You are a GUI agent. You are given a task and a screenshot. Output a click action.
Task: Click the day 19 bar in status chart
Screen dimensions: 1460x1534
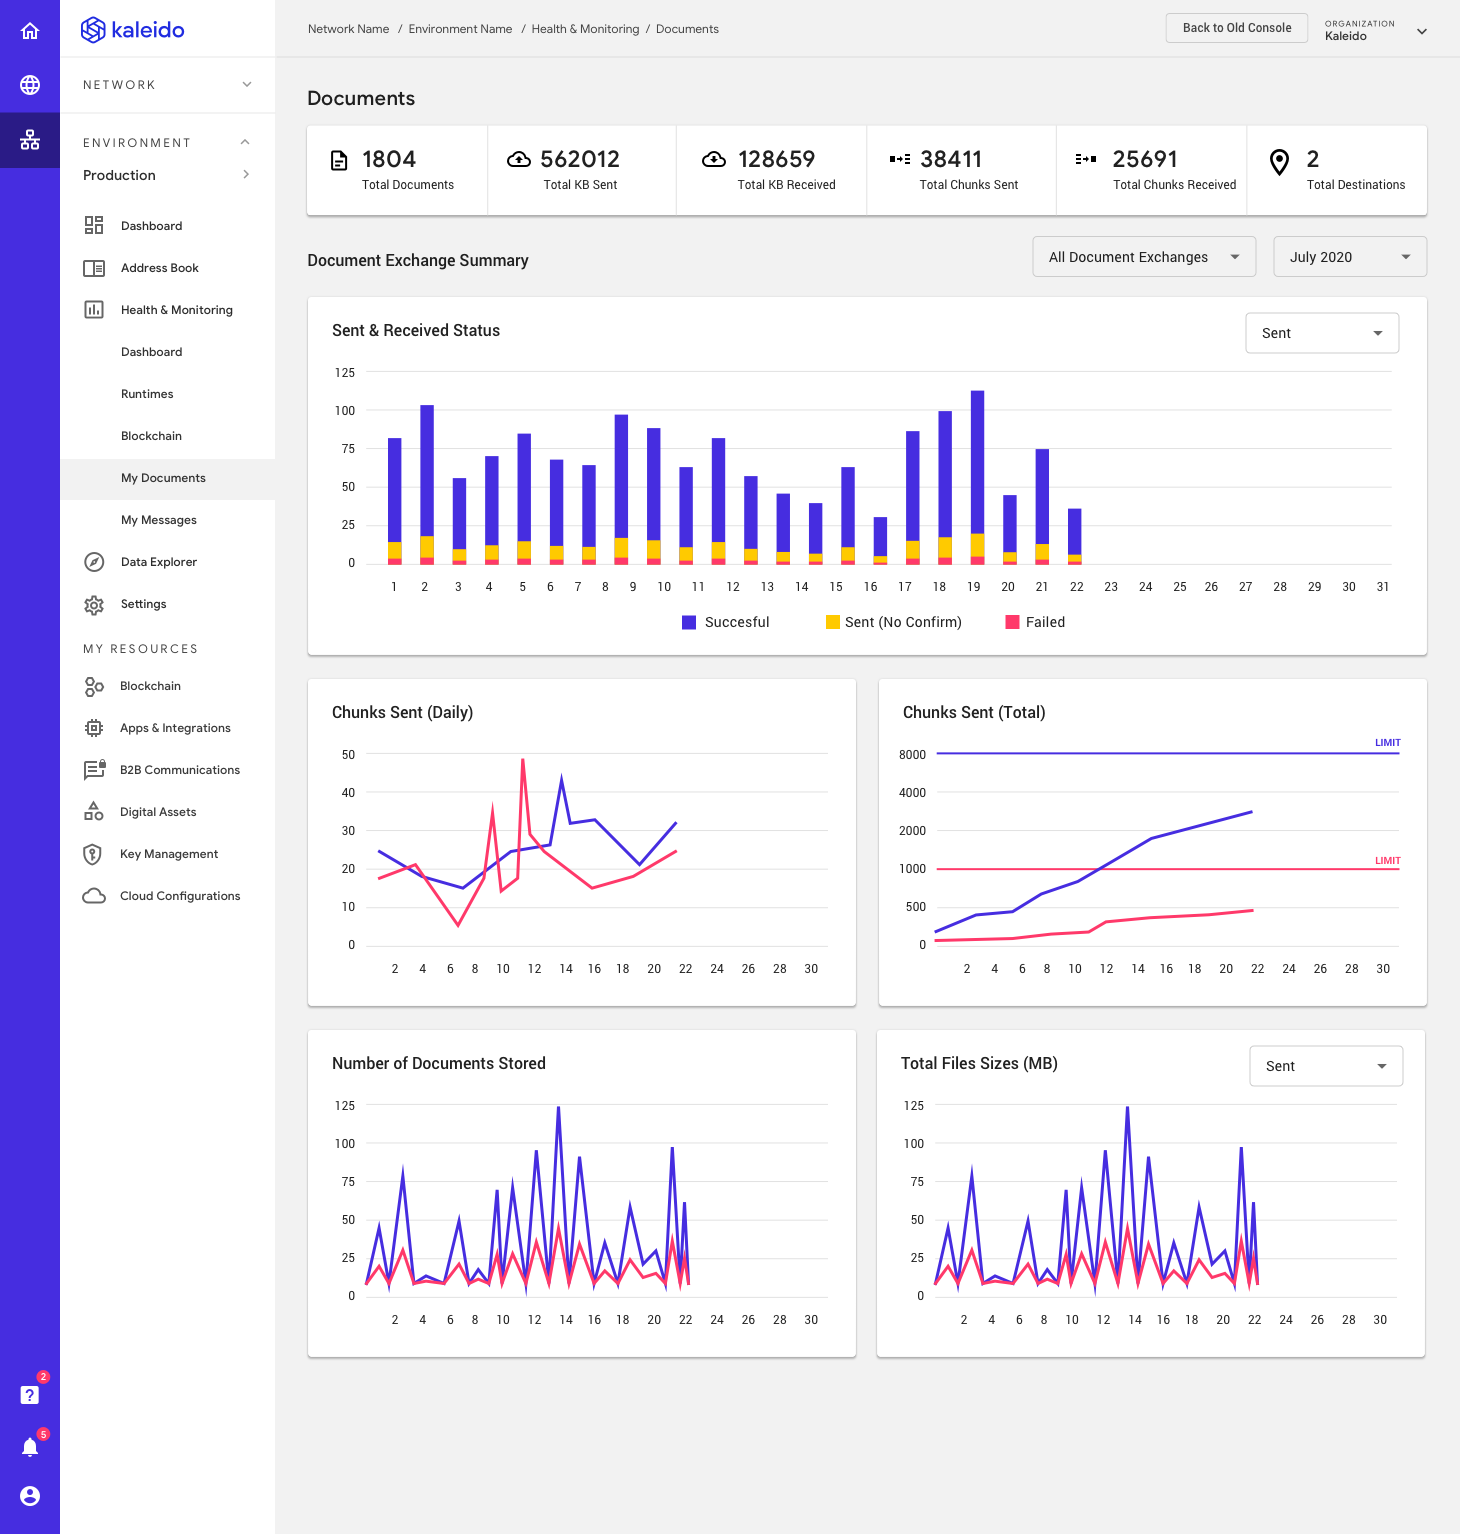click(977, 477)
